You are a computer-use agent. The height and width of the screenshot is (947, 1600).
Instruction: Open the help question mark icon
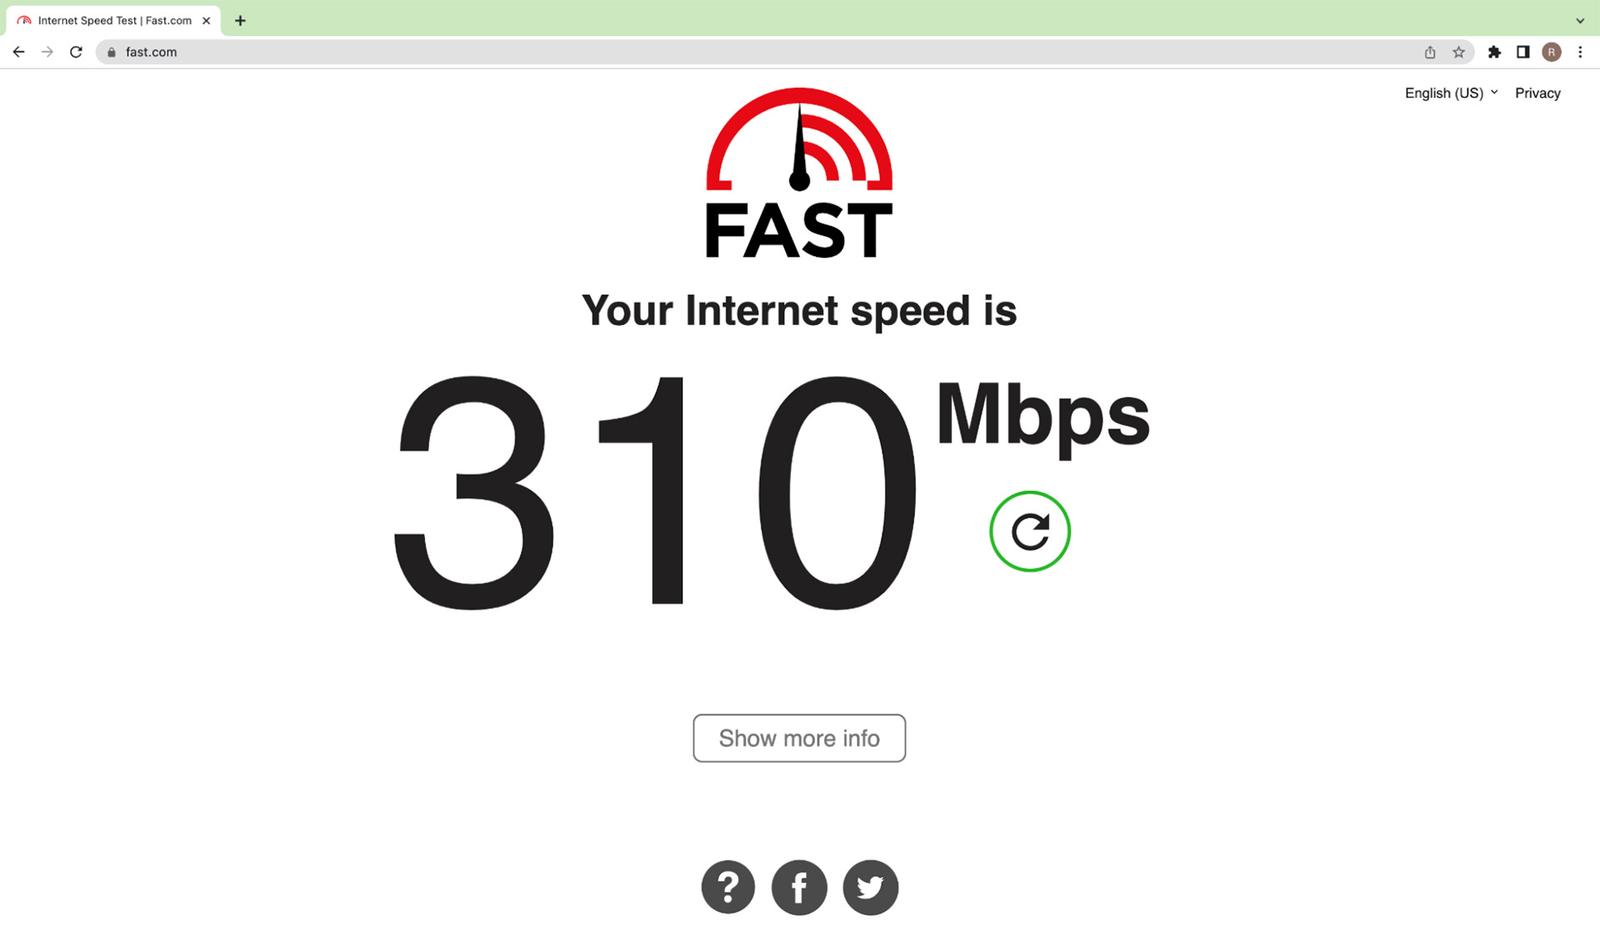[728, 887]
